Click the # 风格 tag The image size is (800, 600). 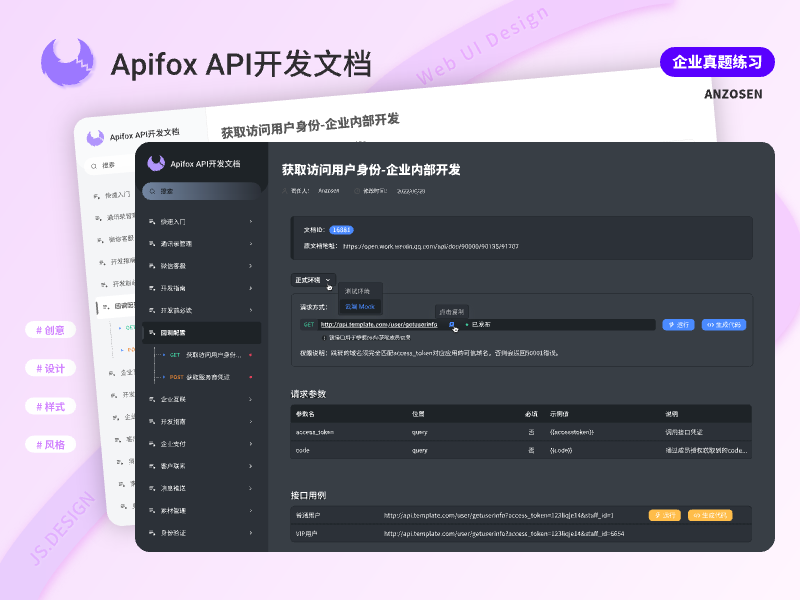(x=51, y=444)
